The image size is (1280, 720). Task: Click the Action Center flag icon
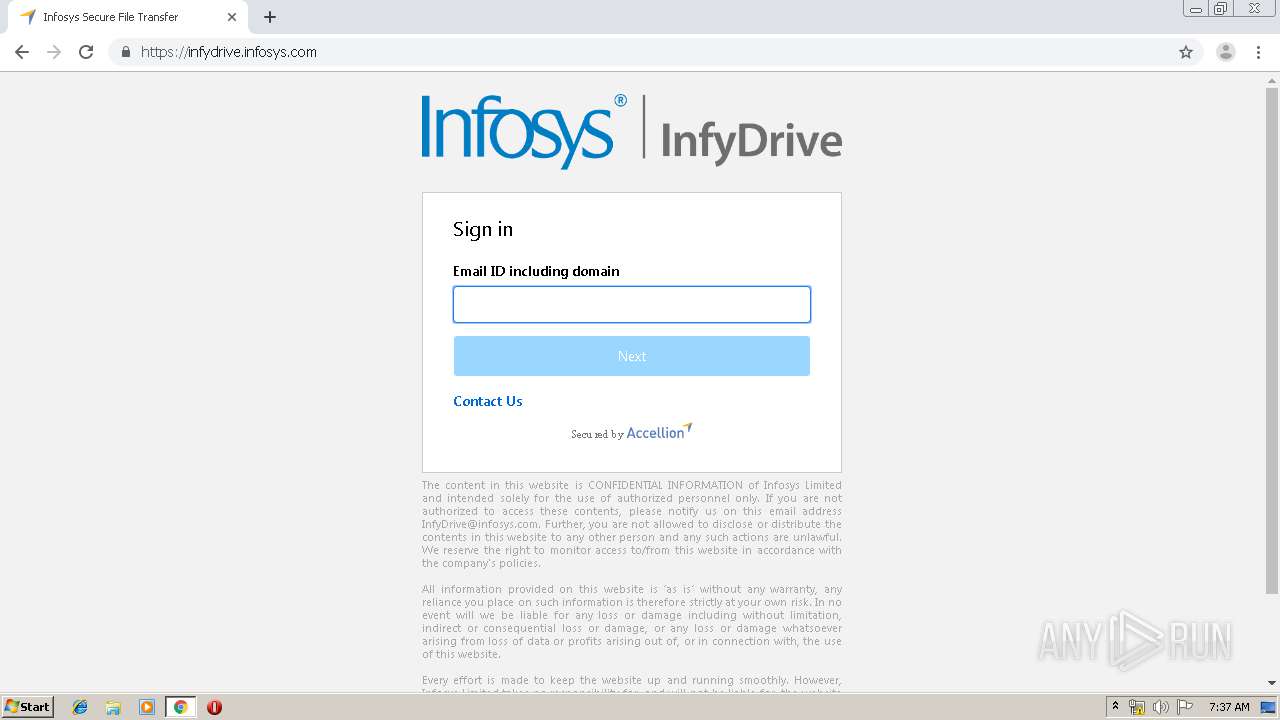coord(1185,707)
